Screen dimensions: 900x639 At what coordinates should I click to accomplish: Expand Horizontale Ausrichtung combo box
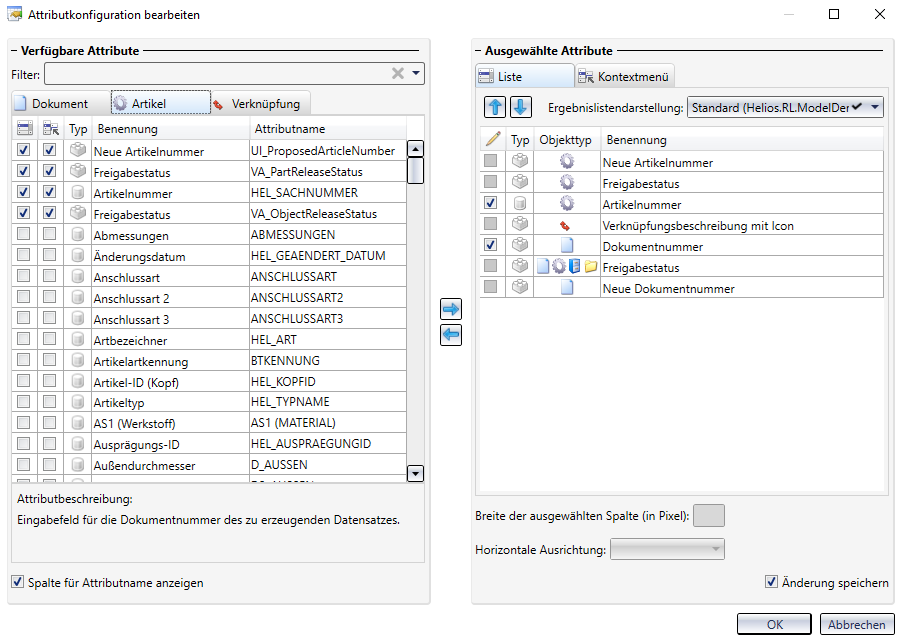[714, 549]
